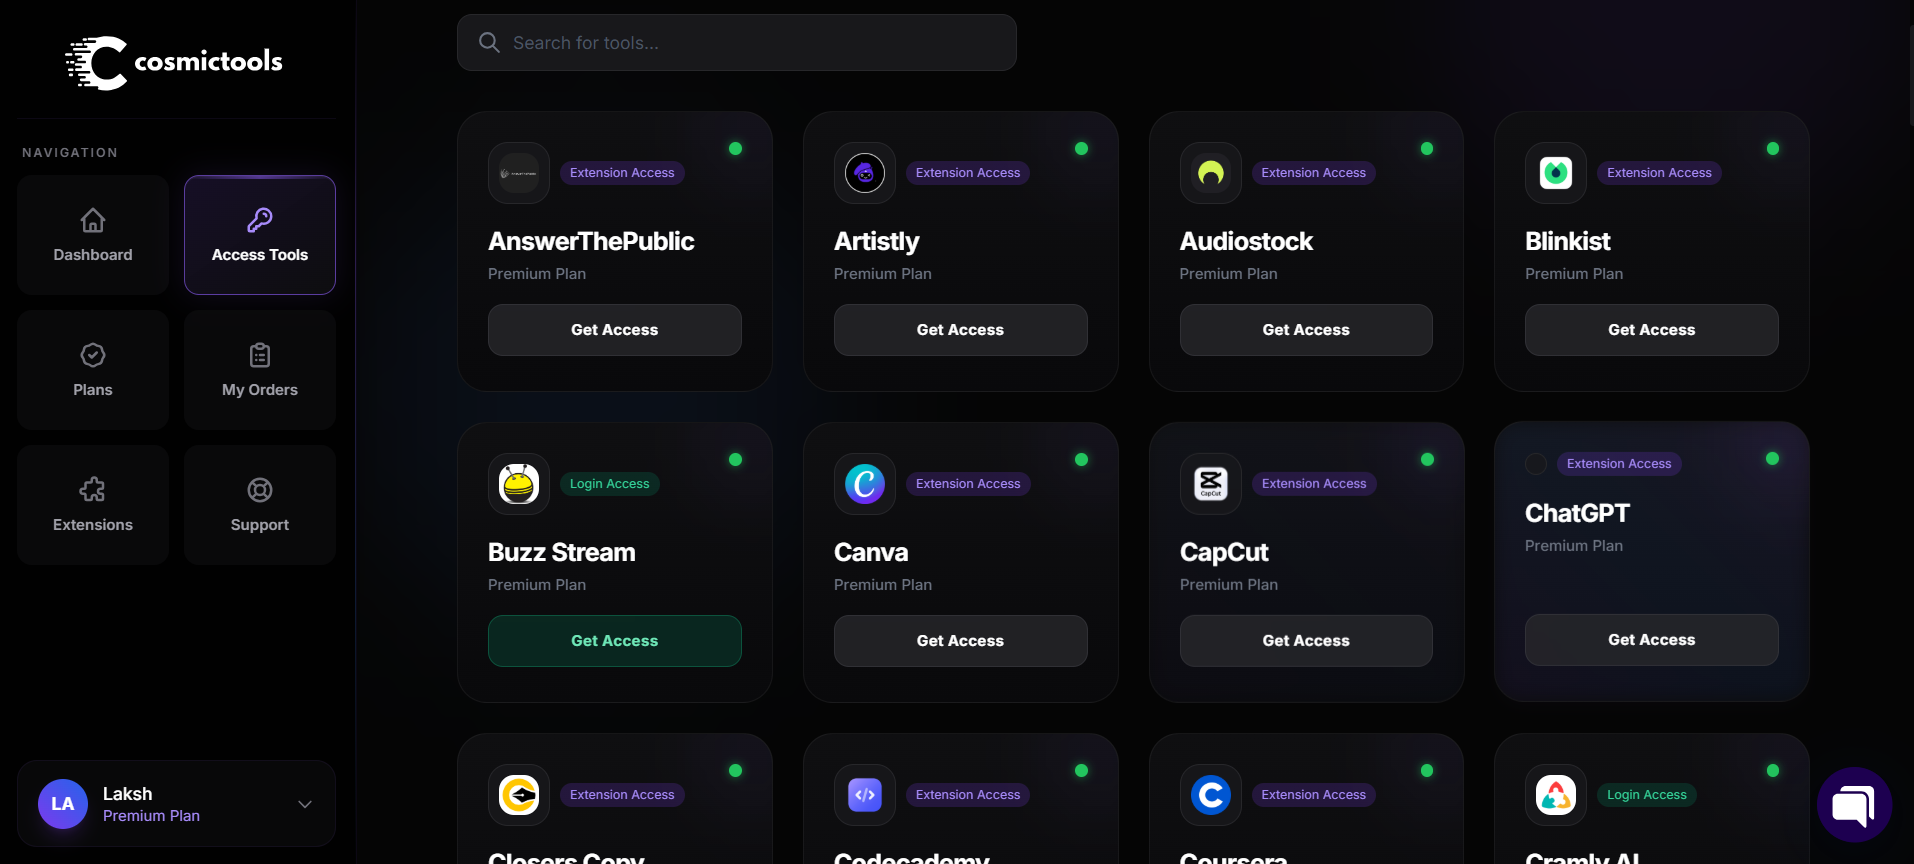
Task: Click the Support headset icon
Action: [259, 490]
